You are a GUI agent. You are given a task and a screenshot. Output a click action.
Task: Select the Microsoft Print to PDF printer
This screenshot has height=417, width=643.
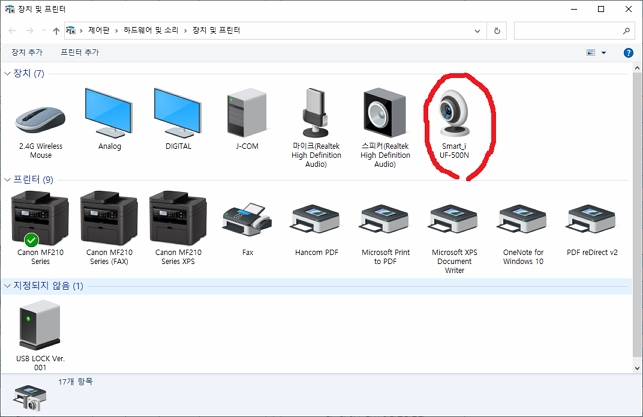point(385,234)
